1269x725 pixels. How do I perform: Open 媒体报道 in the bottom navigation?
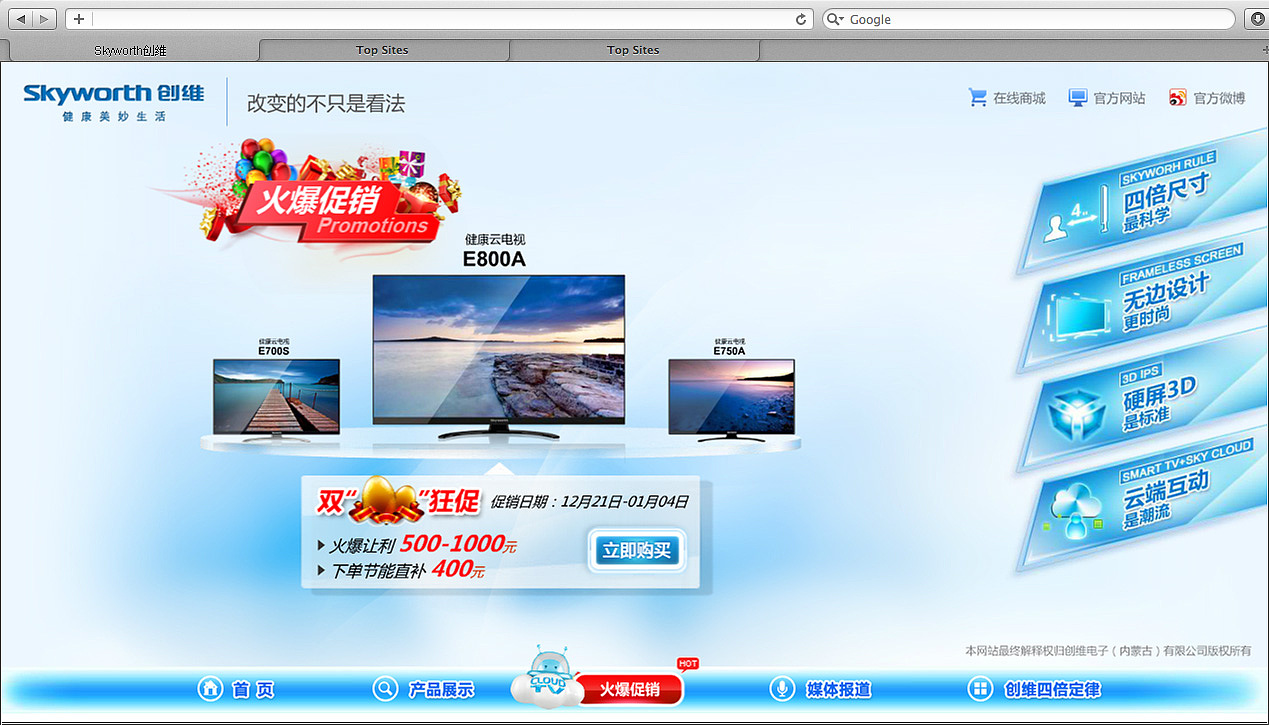pos(838,690)
